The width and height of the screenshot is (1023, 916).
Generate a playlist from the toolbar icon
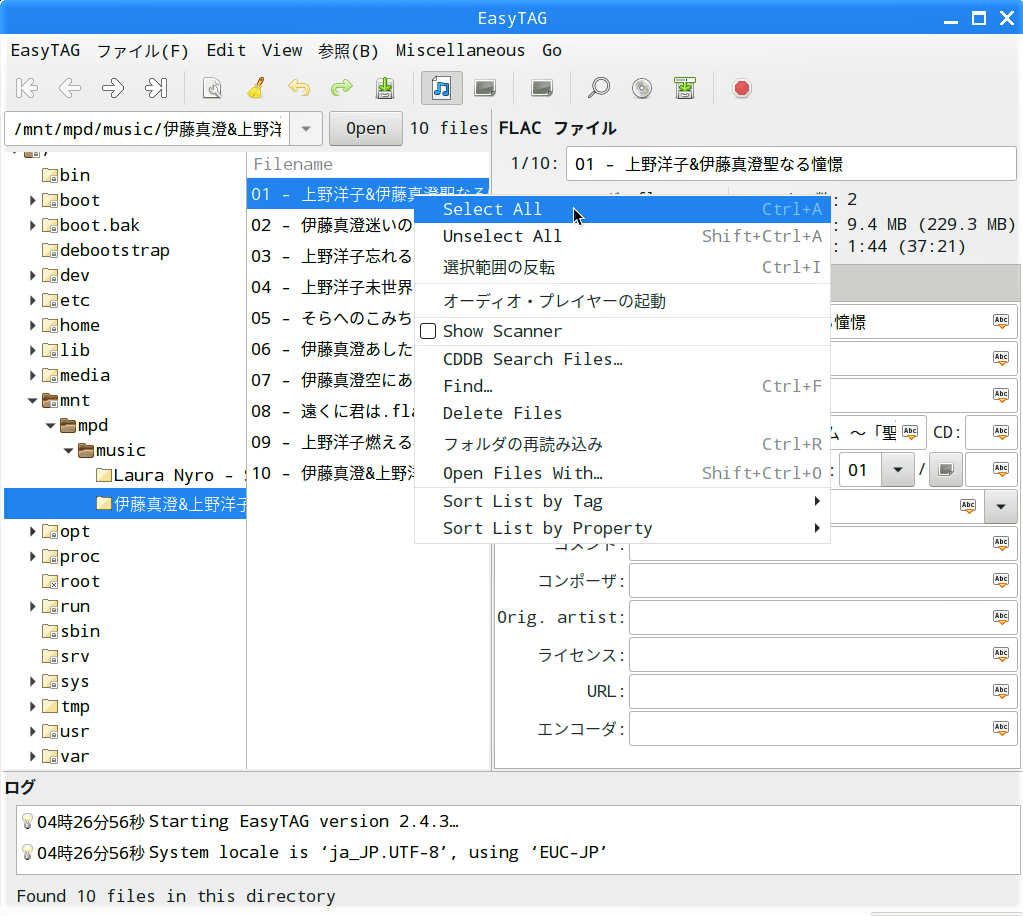[x=685, y=88]
